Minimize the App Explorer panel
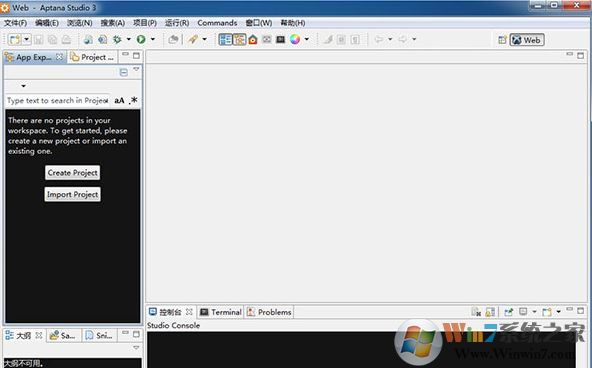This screenshot has width=592, height=368. (126, 55)
